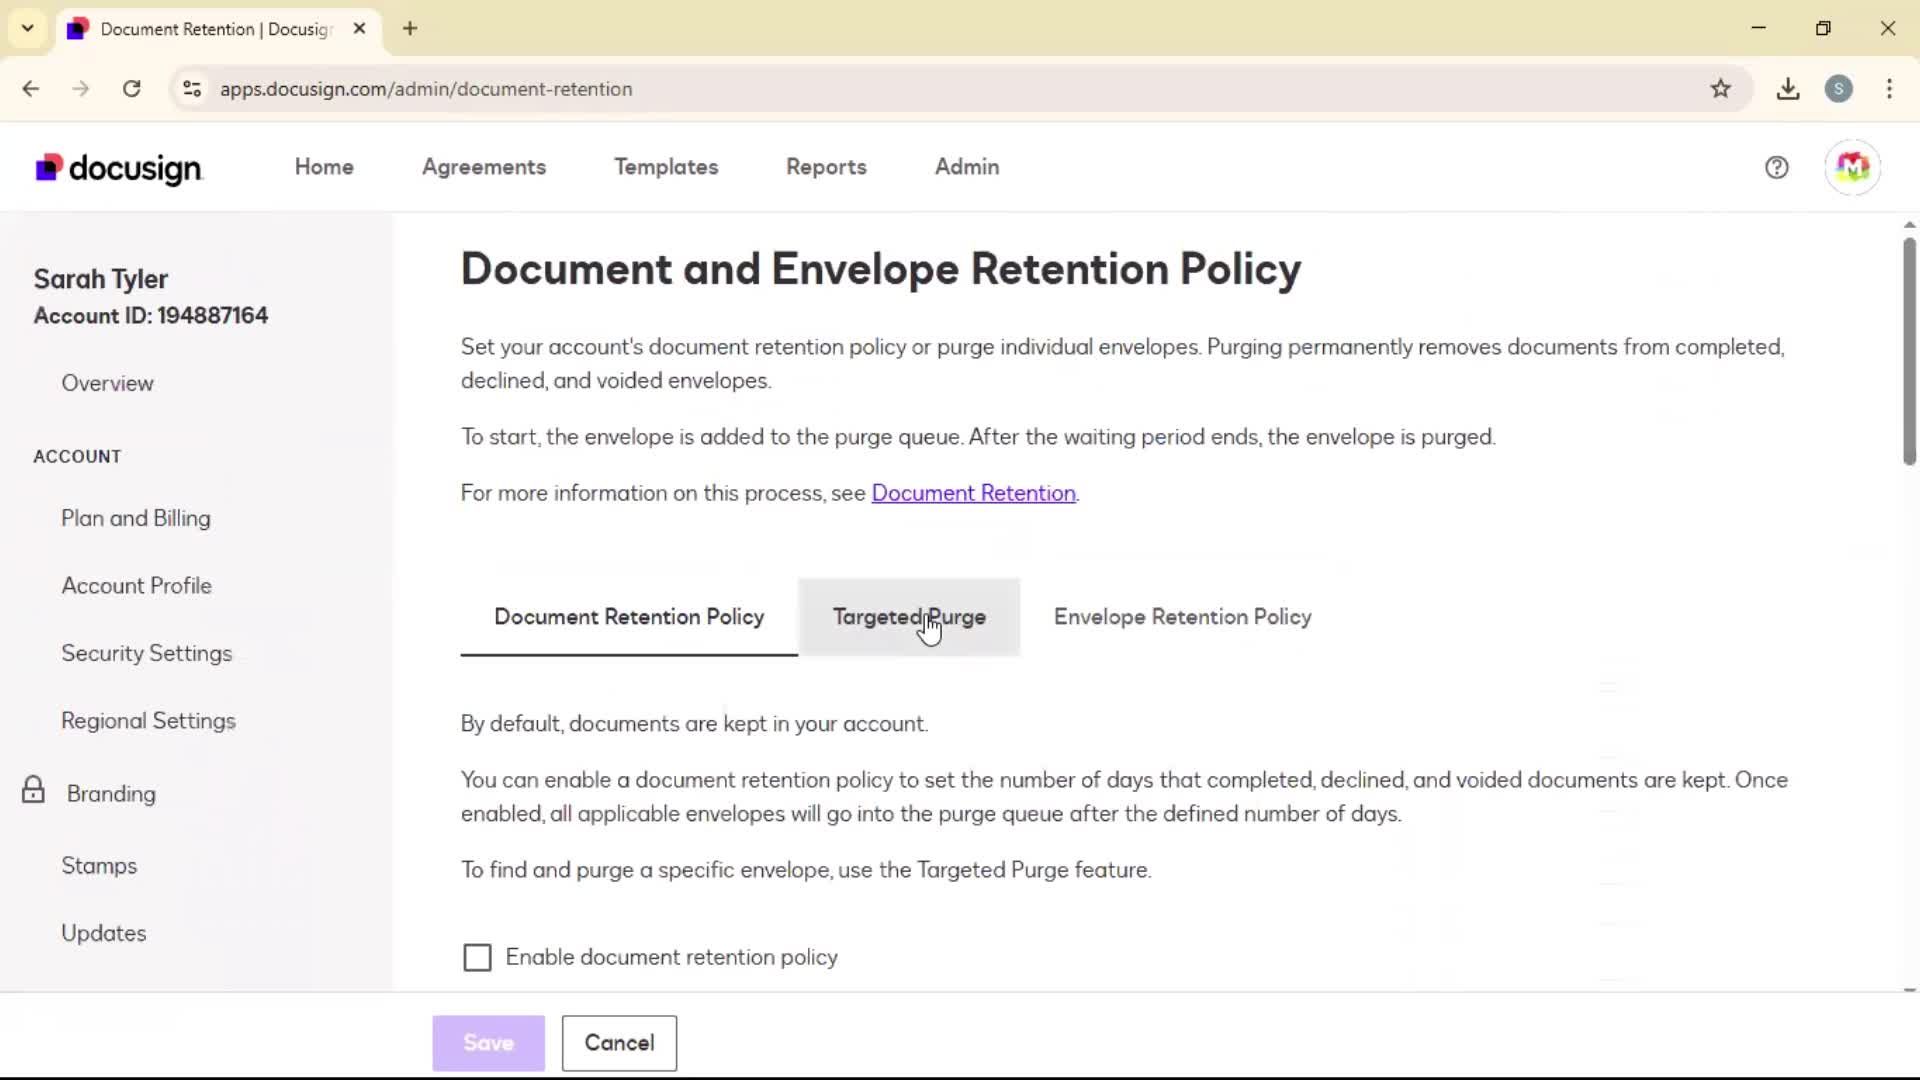Click the scrollbar down arrow
This screenshot has width=1920, height=1080.
[1909, 990]
